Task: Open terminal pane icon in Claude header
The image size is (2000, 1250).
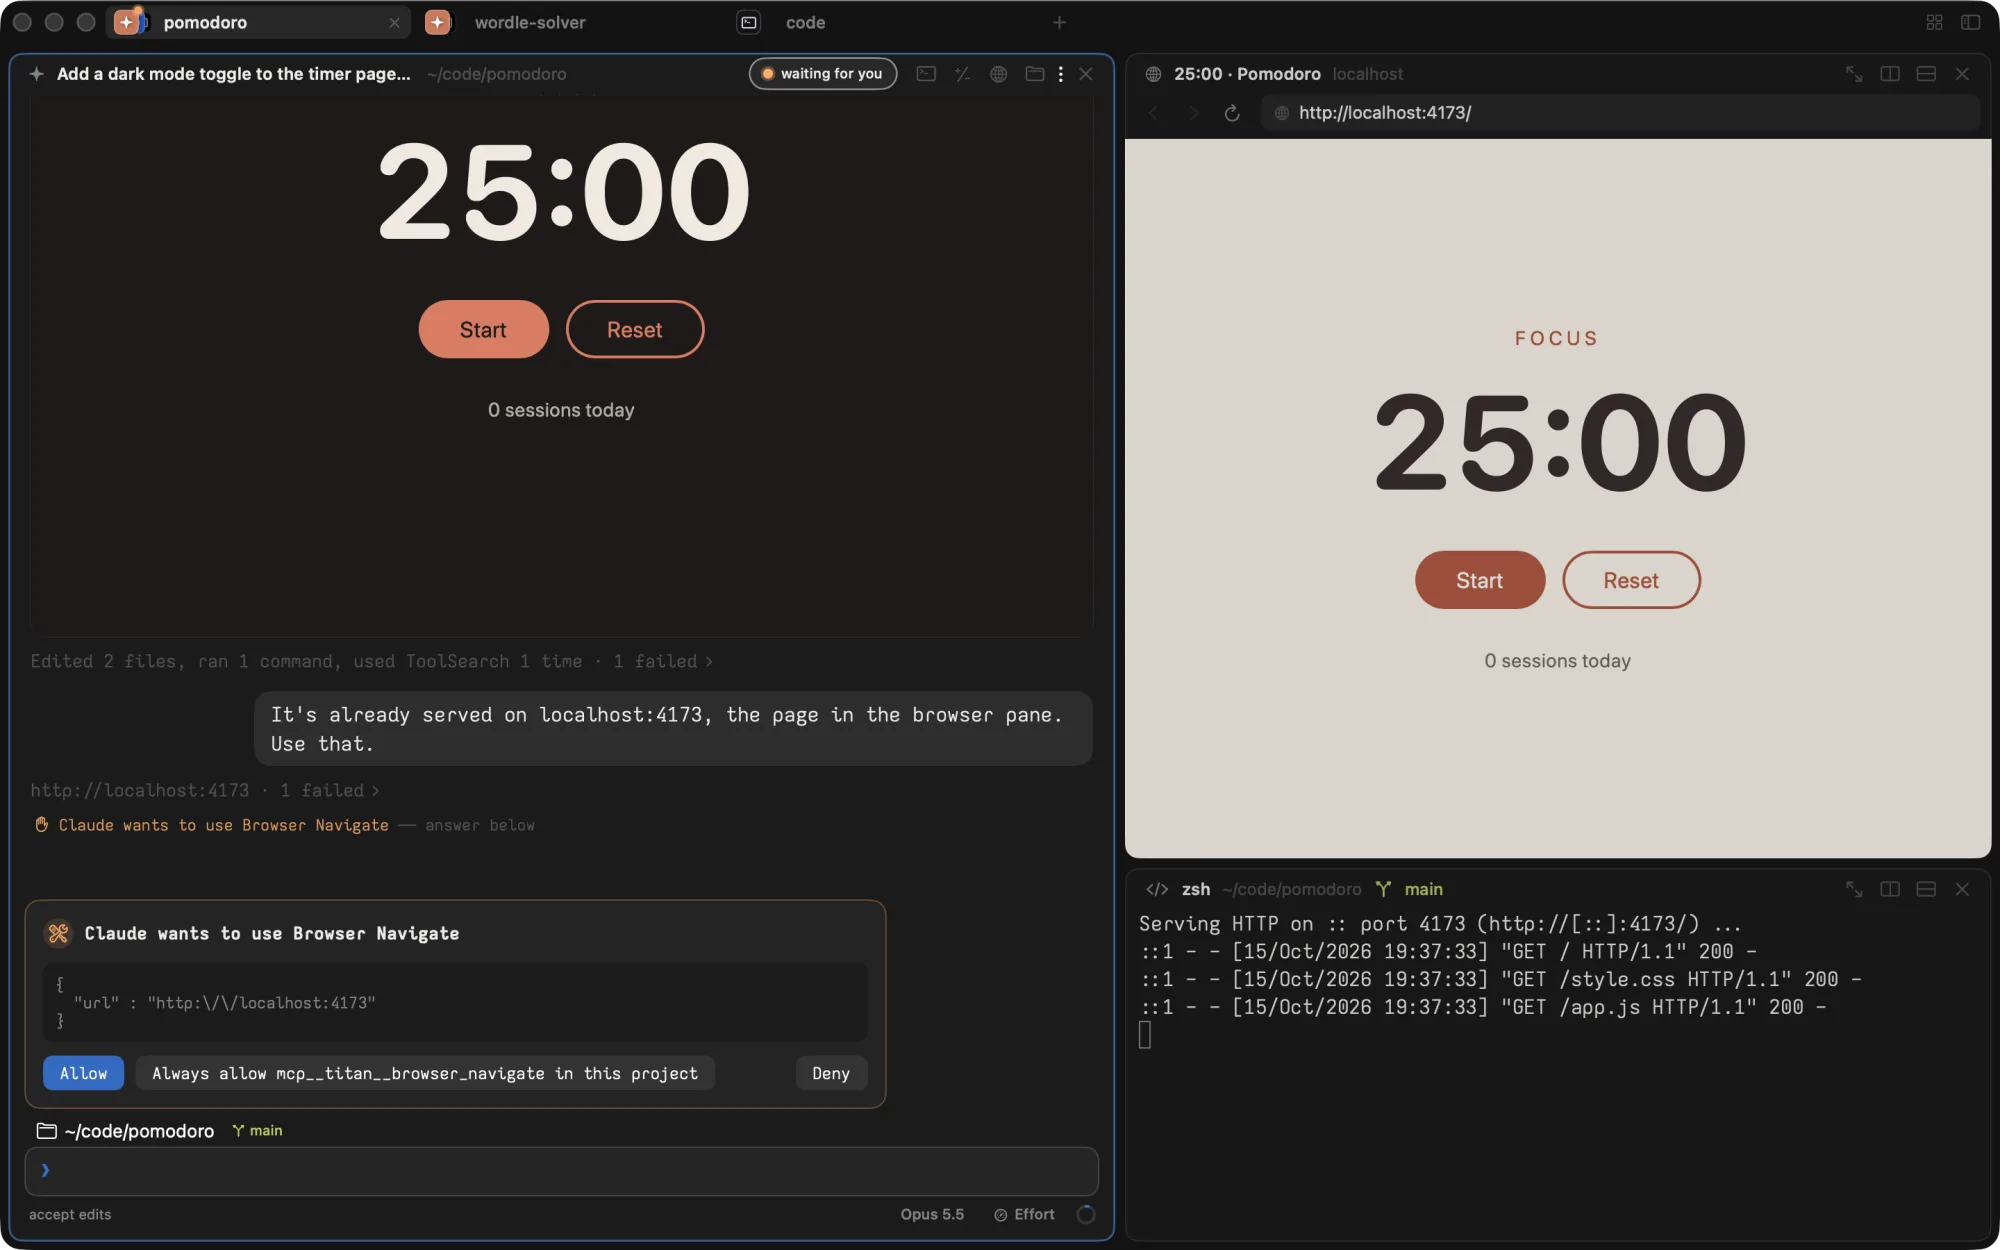Action: (926, 74)
